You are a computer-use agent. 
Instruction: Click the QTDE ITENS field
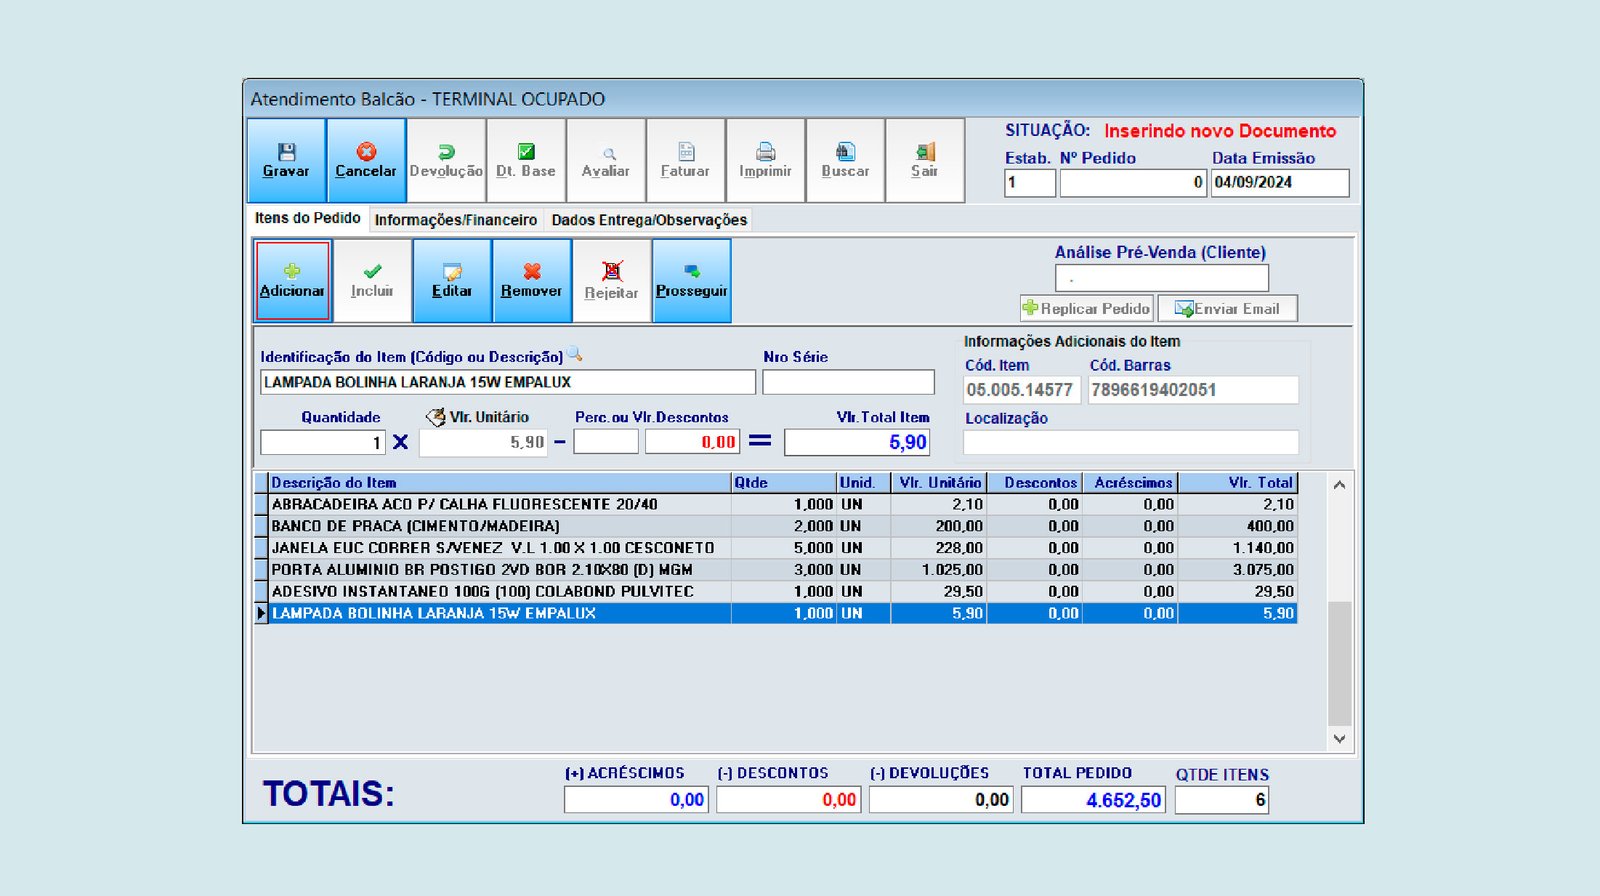[x=1222, y=800]
